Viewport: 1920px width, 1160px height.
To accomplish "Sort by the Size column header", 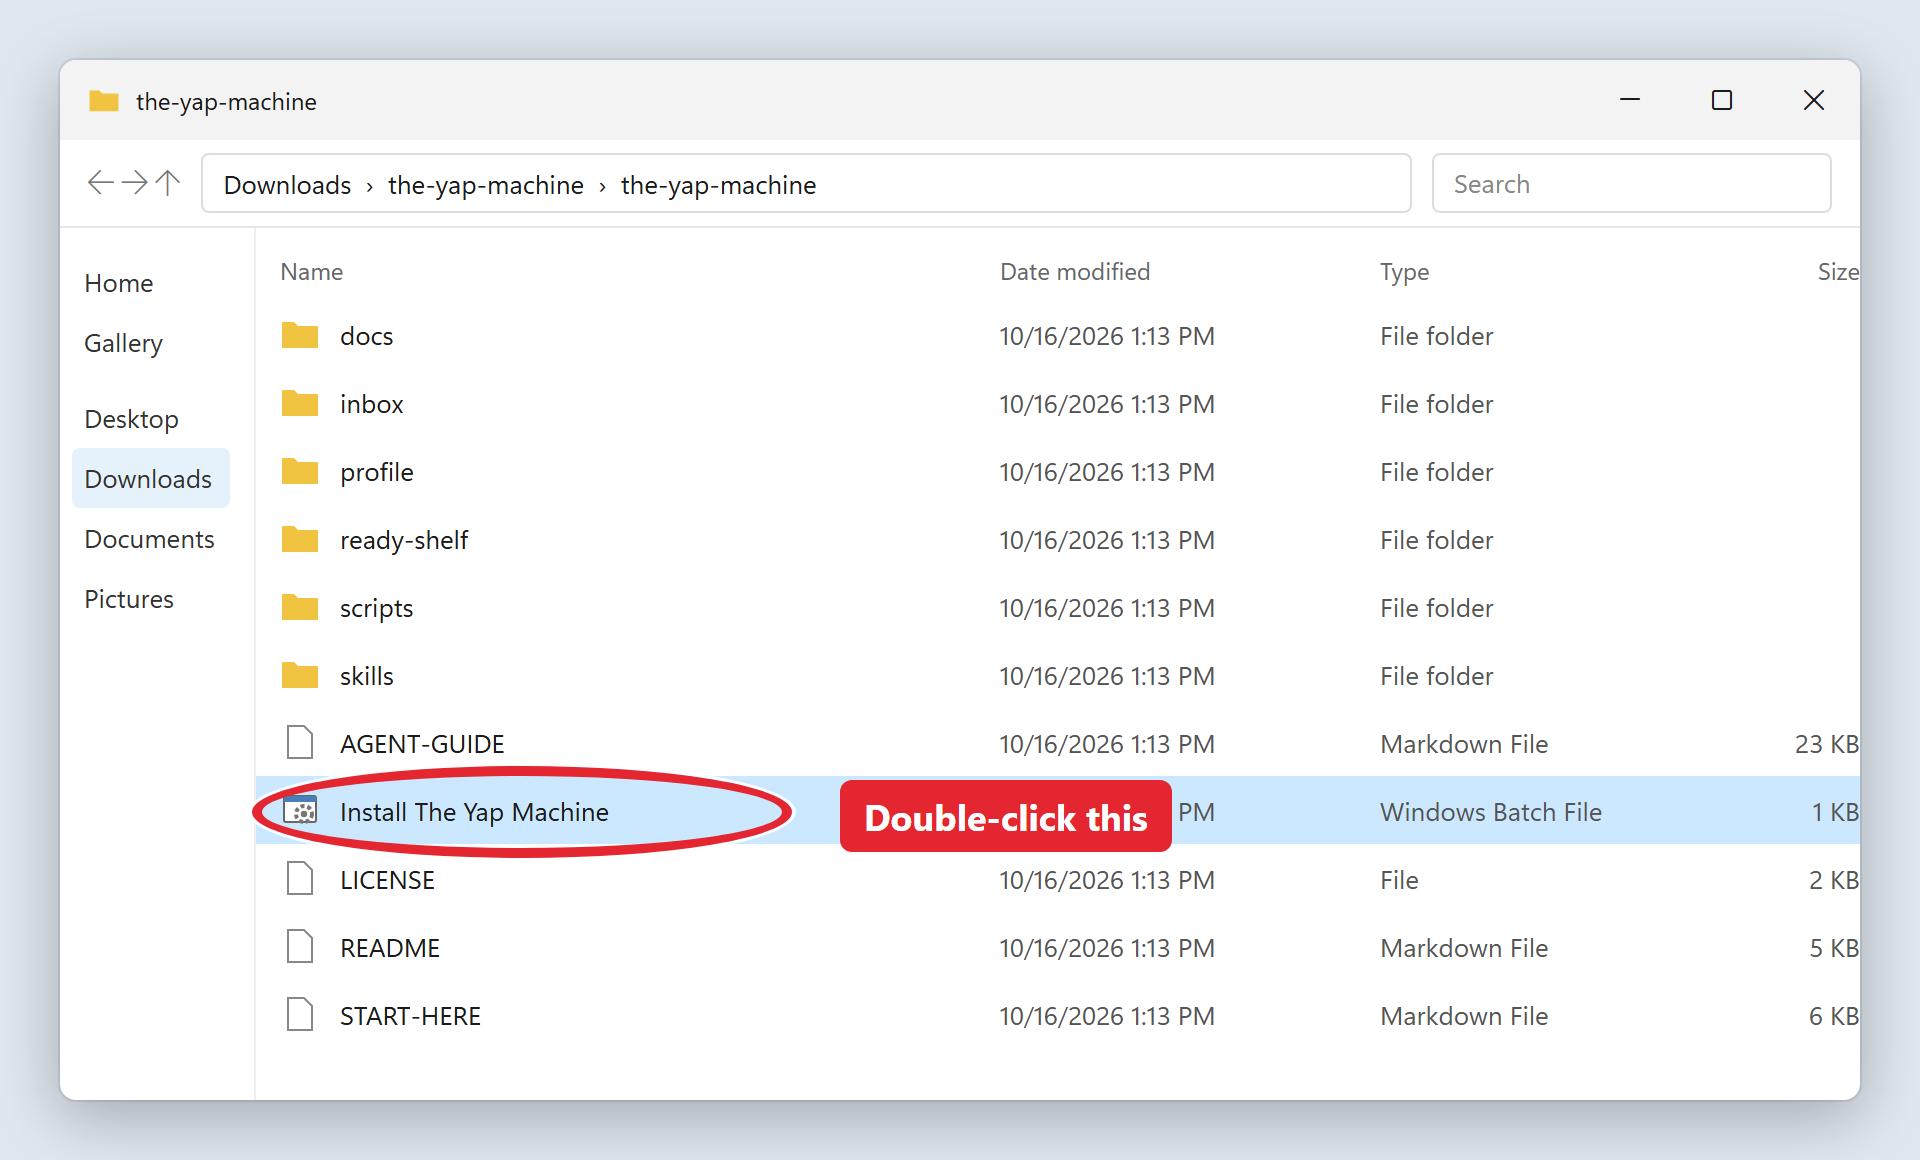I will coord(1838,272).
